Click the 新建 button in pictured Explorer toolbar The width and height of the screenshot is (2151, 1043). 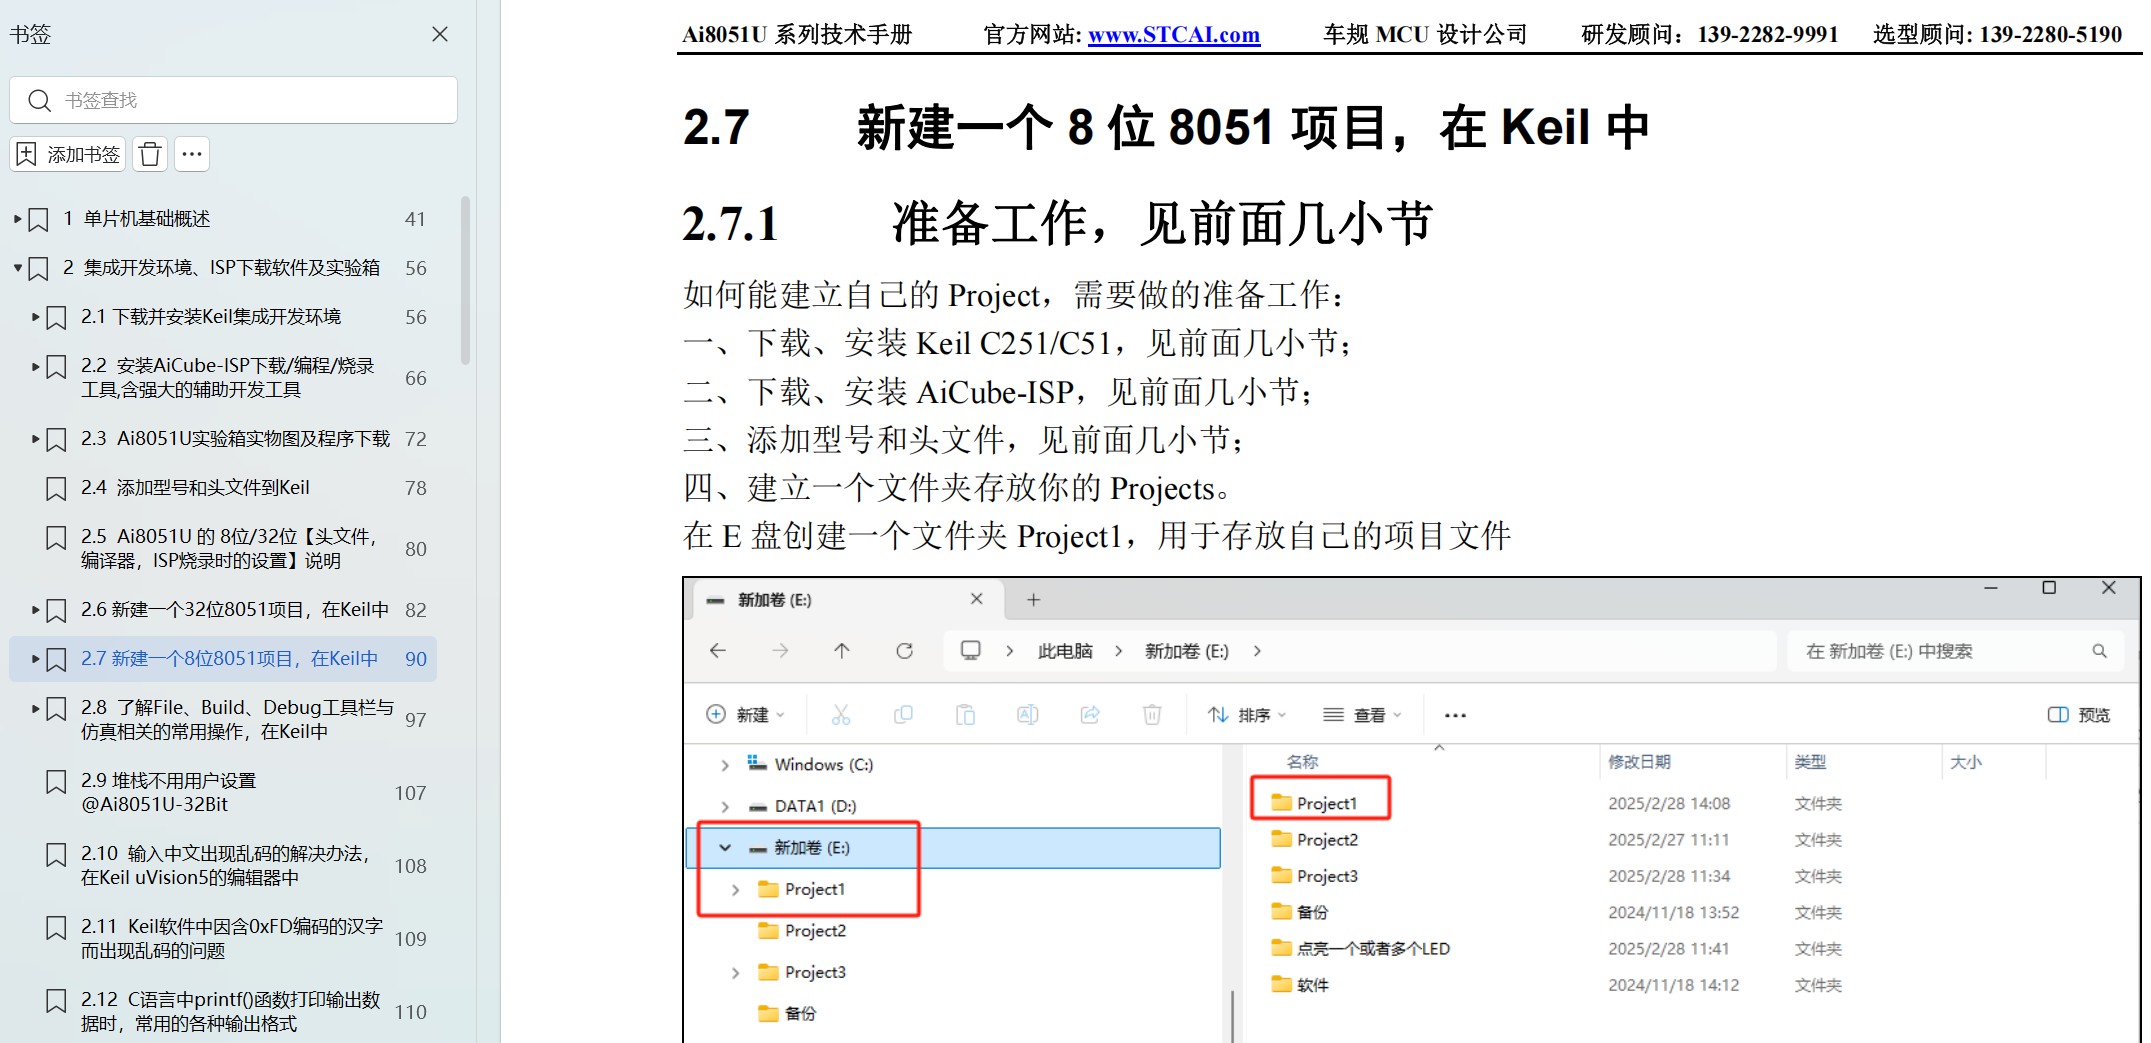tap(746, 715)
